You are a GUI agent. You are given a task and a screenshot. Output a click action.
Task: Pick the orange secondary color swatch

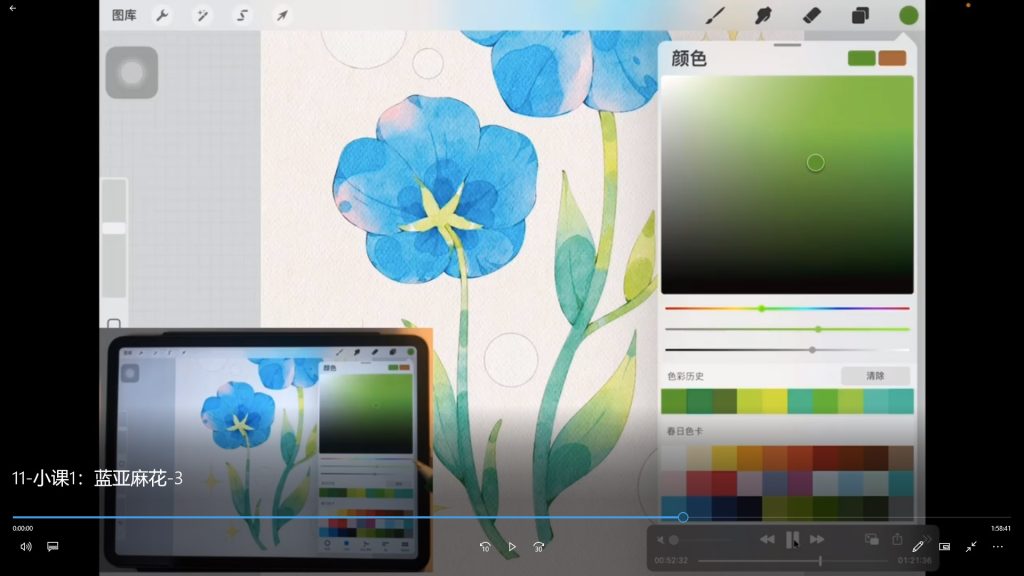(x=892, y=58)
